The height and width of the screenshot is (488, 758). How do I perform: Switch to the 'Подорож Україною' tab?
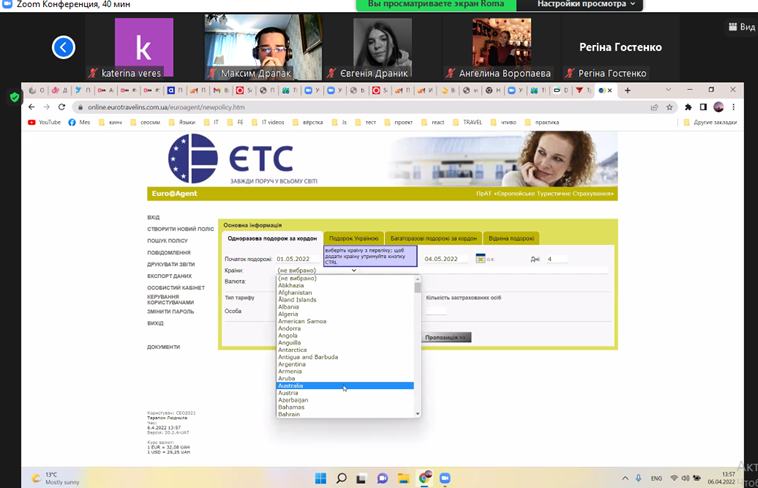click(353, 238)
